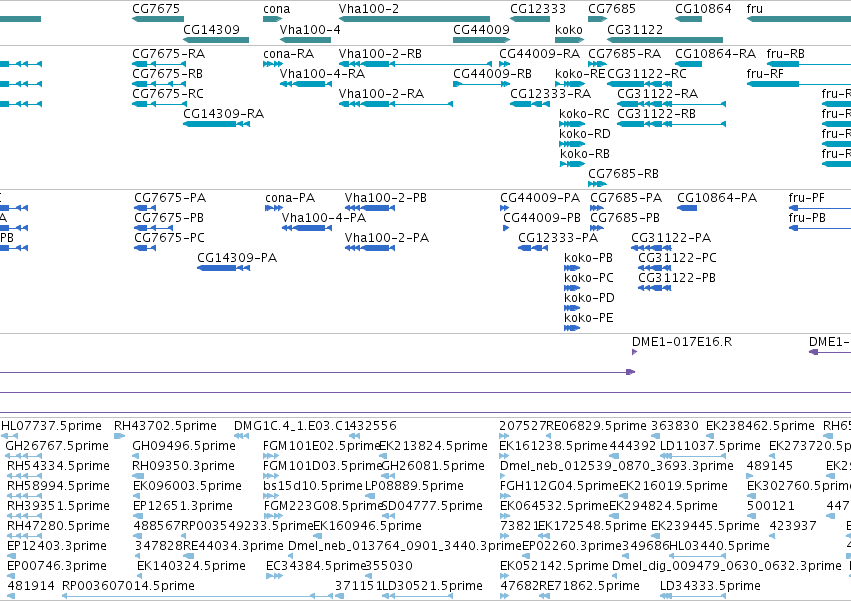This screenshot has width=851, height=601.
Task: Click the LD34333.5prime EST label
Action: pos(710,586)
